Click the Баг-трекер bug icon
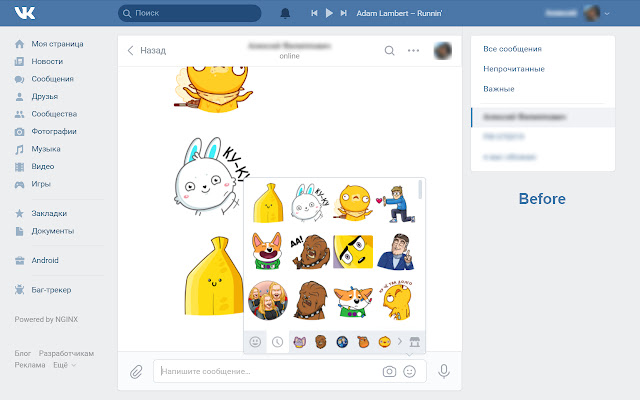 [19, 290]
